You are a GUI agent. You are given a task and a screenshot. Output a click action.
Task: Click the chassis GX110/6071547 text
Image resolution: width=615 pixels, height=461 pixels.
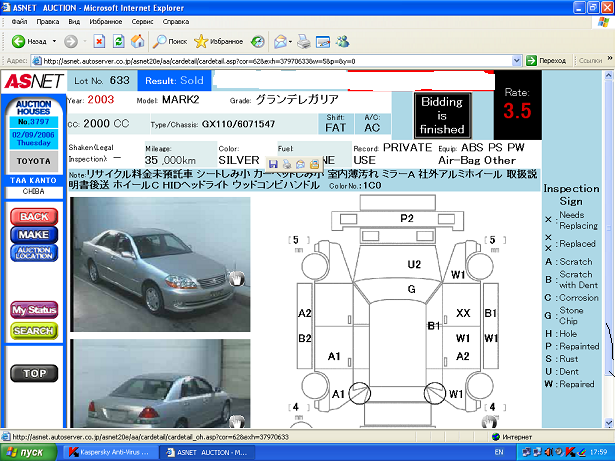point(238,124)
